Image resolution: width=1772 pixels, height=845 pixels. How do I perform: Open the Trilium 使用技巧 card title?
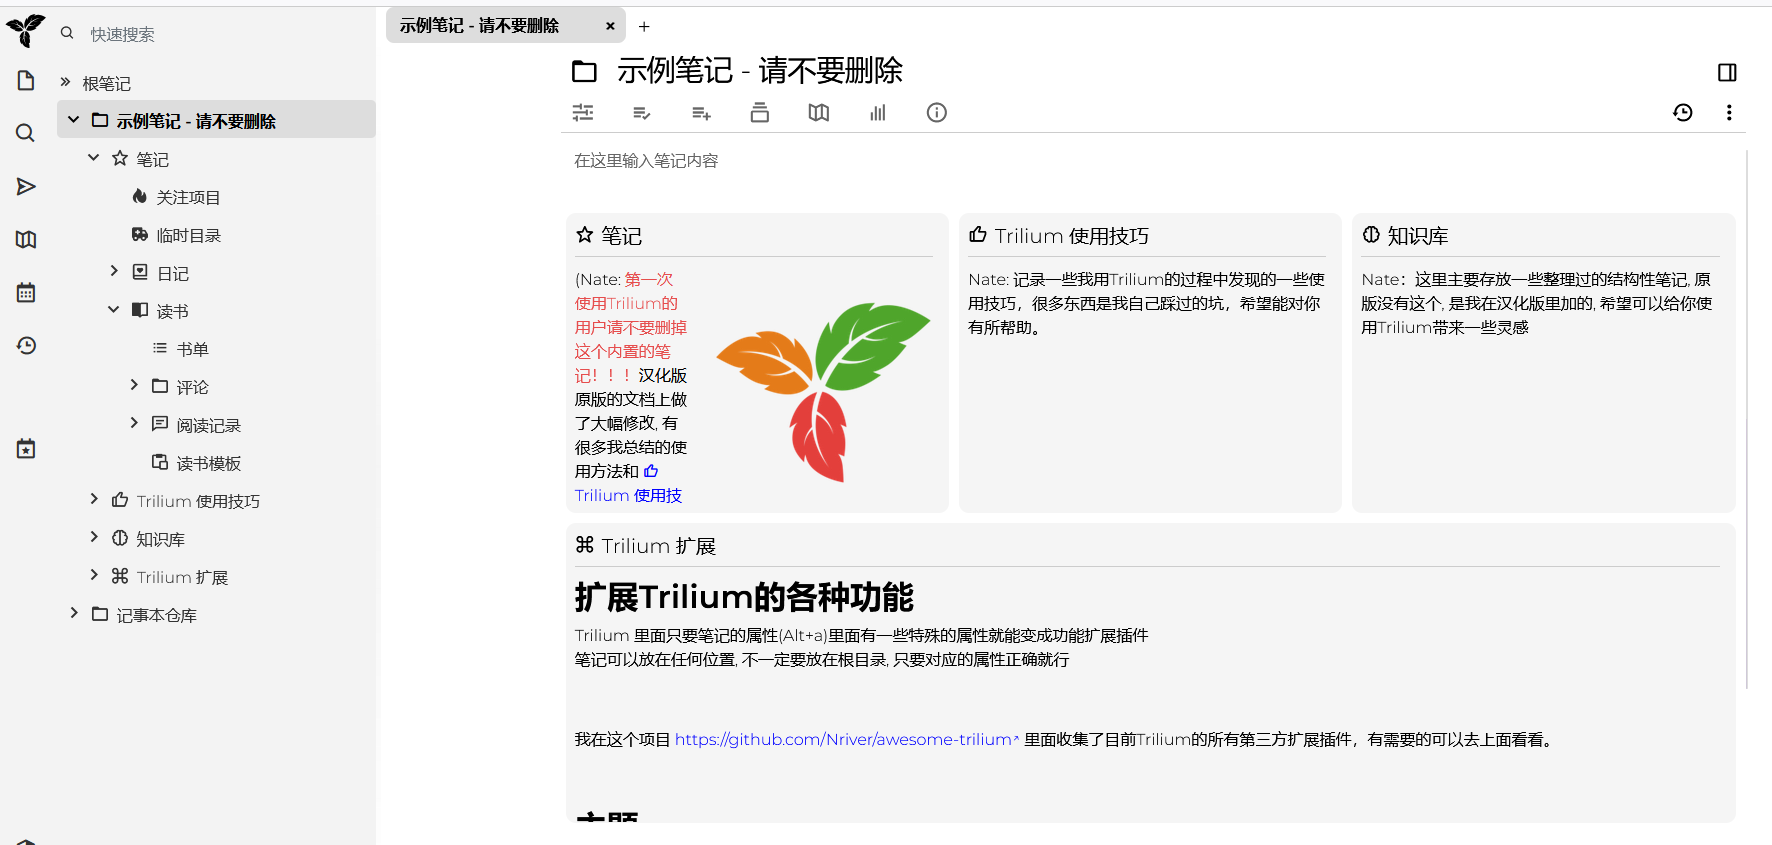click(x=1071, y=236)
